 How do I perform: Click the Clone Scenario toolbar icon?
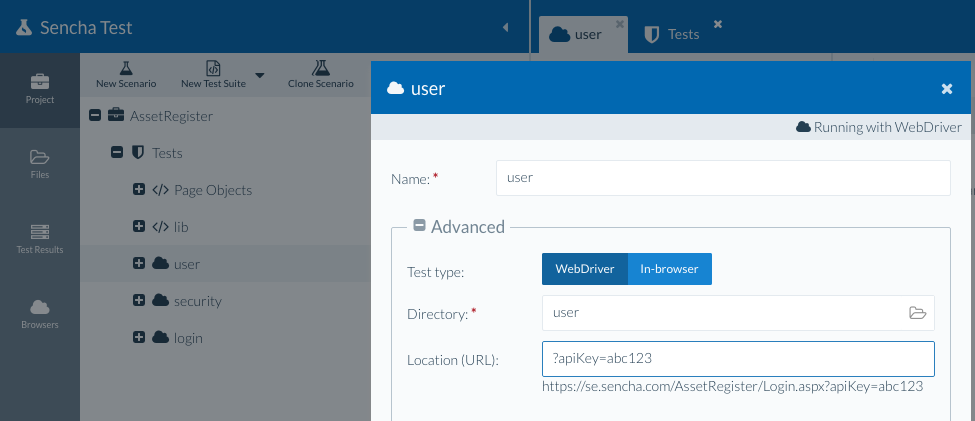(320, 68)
